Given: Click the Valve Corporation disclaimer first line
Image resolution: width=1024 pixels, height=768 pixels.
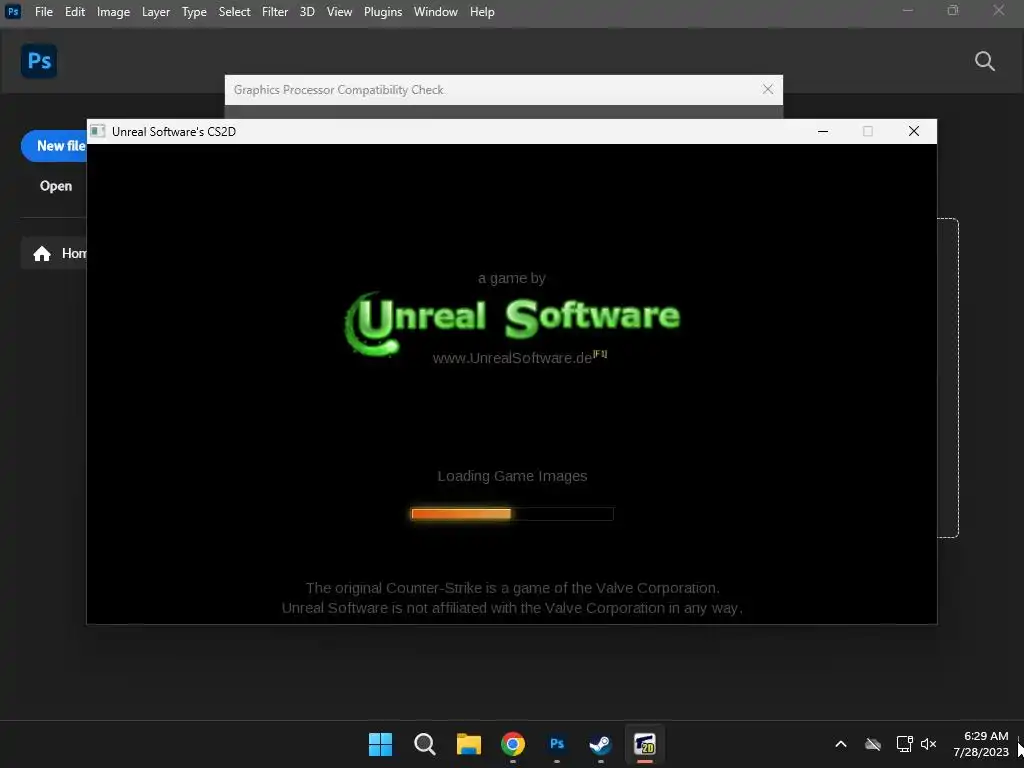Looking at the screenshot, I should (512, 588).
